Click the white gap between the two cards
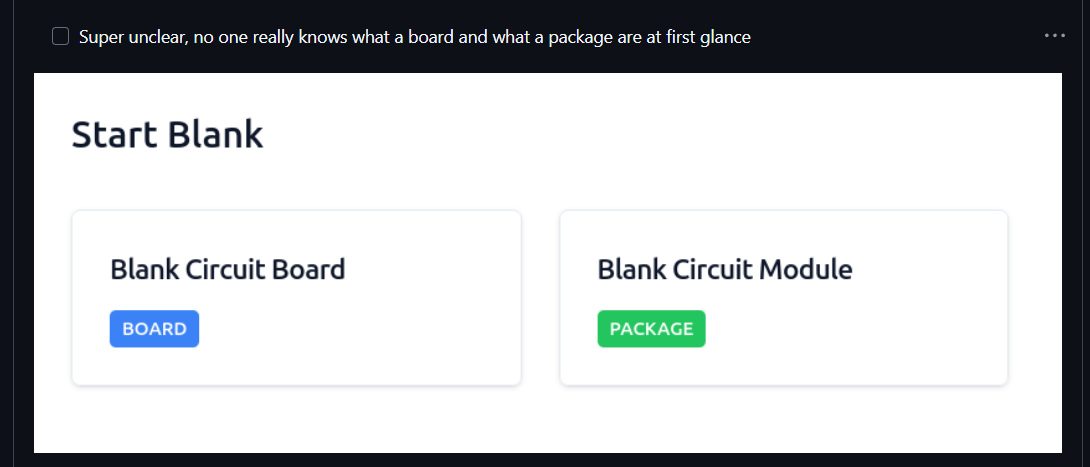Image resolution: width=1090 pixels, height=467 pixels. point(540,298)
